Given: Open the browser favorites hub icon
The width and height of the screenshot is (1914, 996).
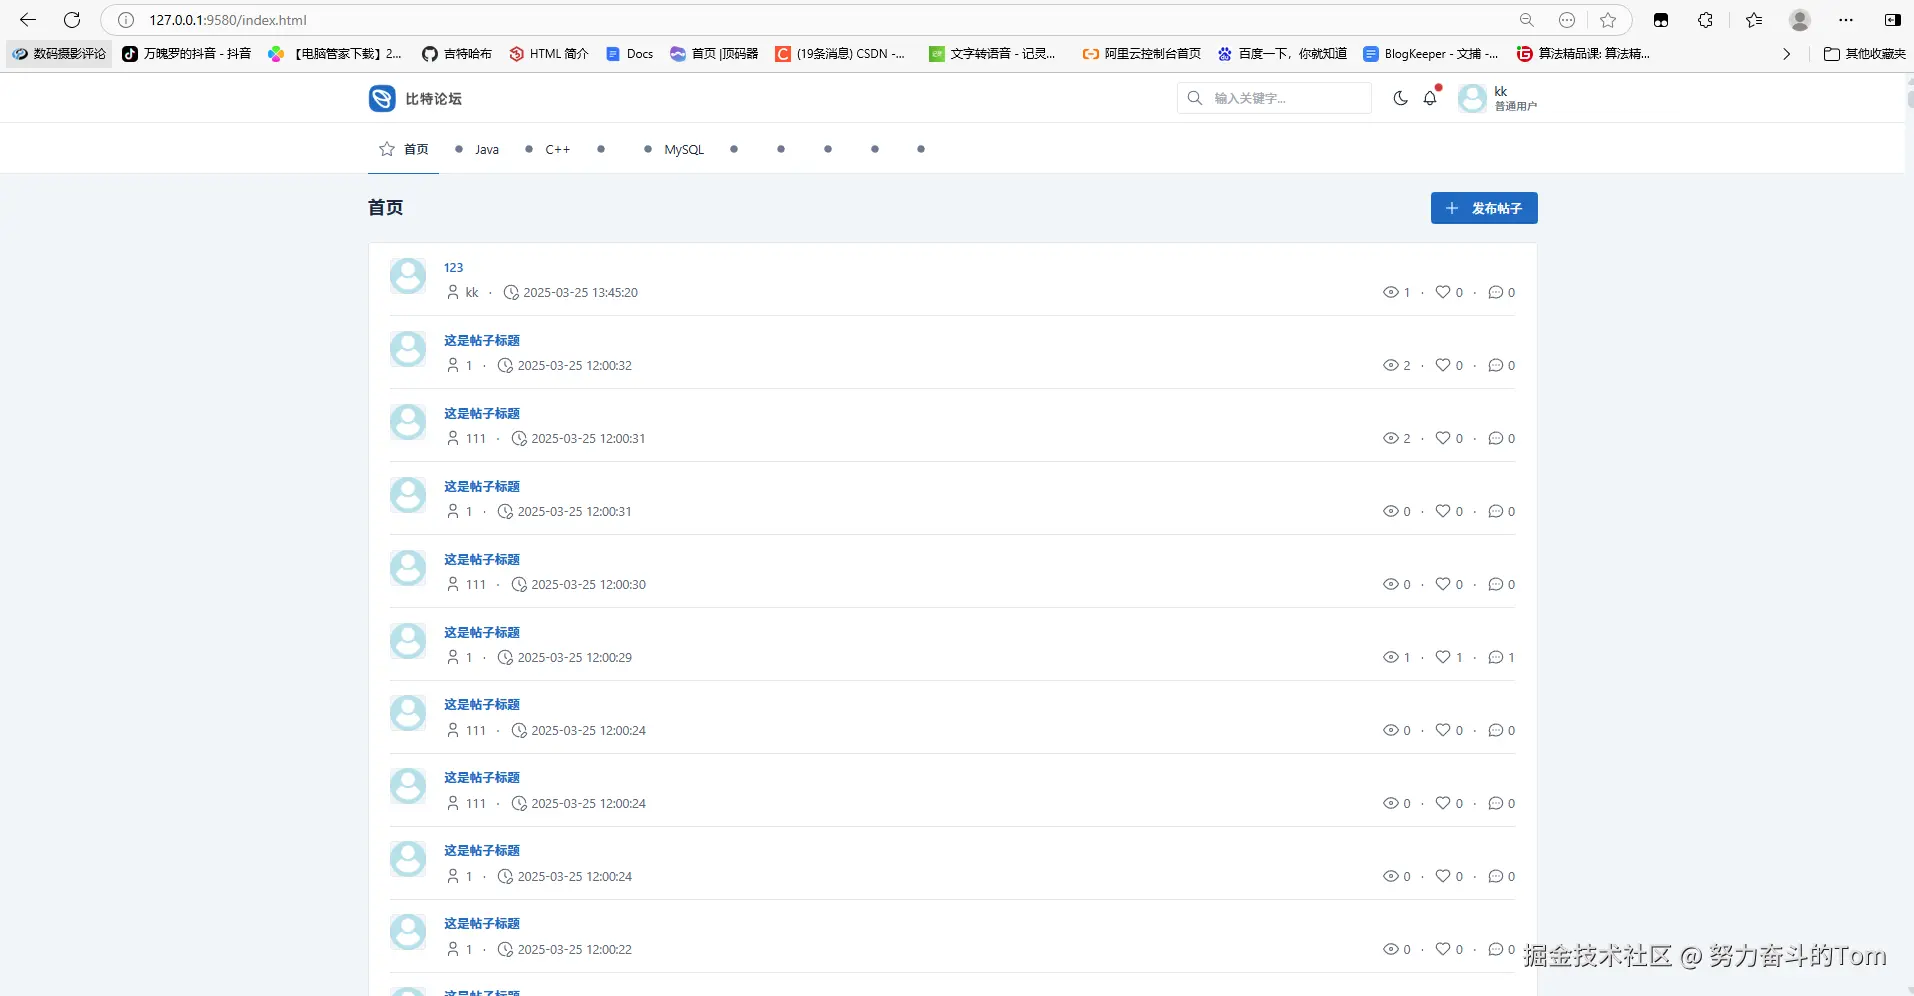Looking at the screenshot, I should tap(1754, 20).
